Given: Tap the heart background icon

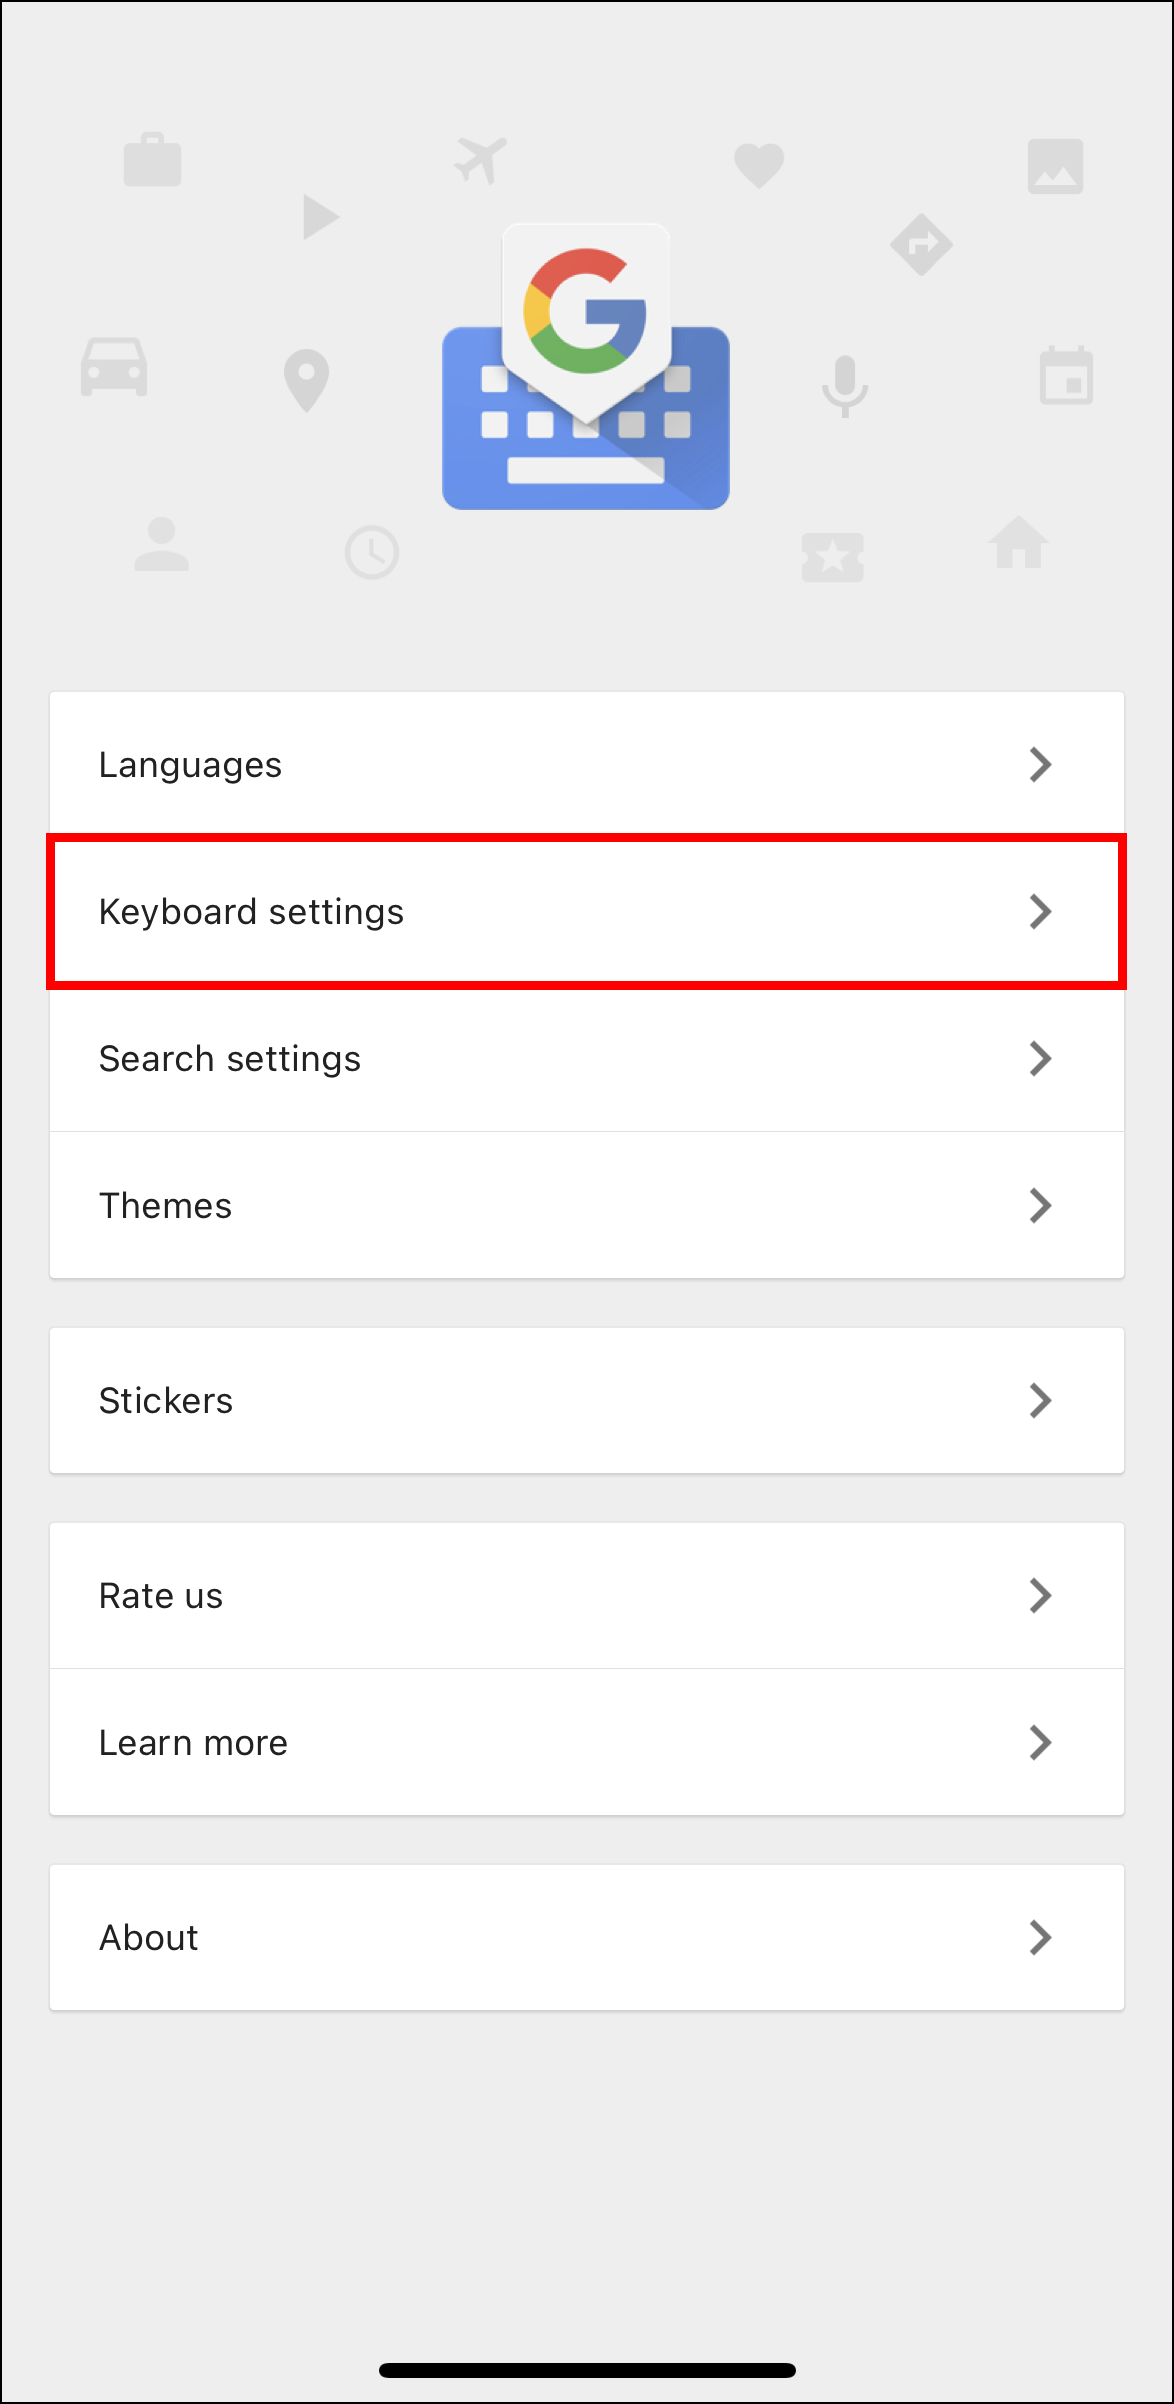Looking at the screenshot, I should pos(759,165).
